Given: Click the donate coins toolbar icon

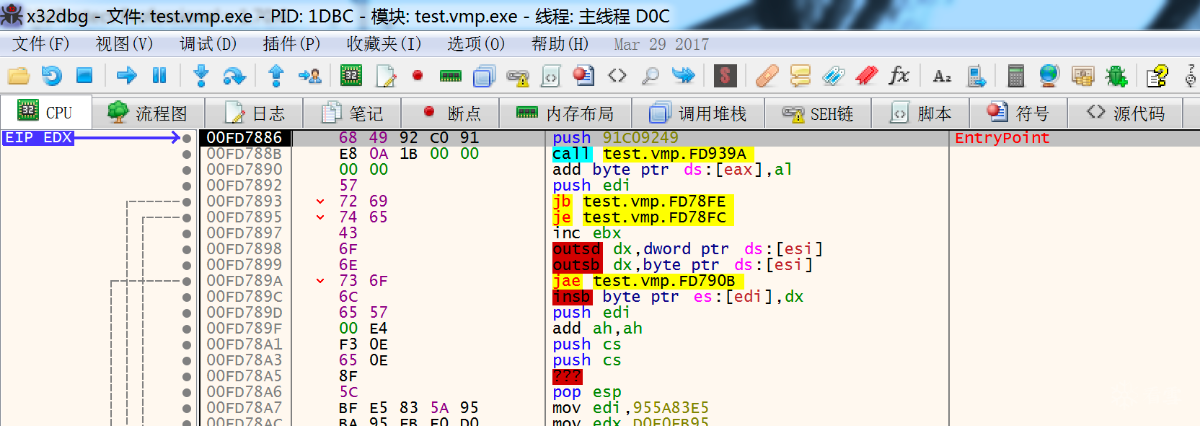Looking at the screenshot, I should pos(1083,75).
